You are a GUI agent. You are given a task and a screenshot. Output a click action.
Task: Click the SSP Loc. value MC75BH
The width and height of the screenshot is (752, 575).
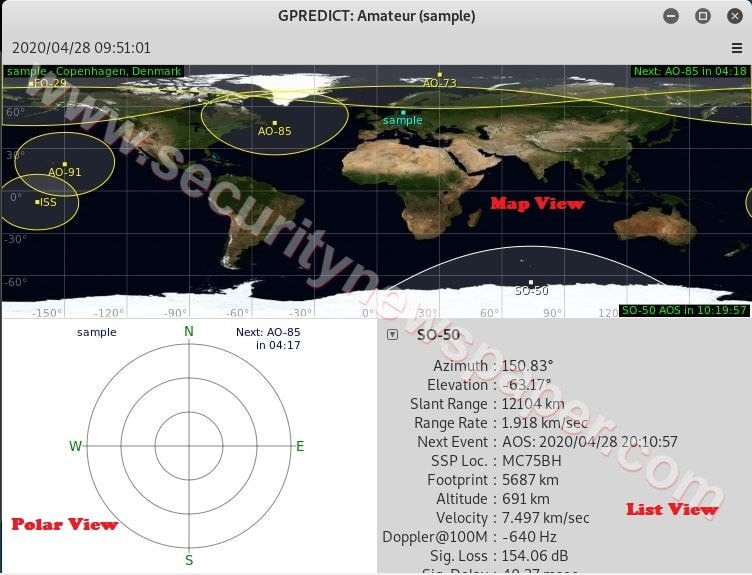point(531,460)
